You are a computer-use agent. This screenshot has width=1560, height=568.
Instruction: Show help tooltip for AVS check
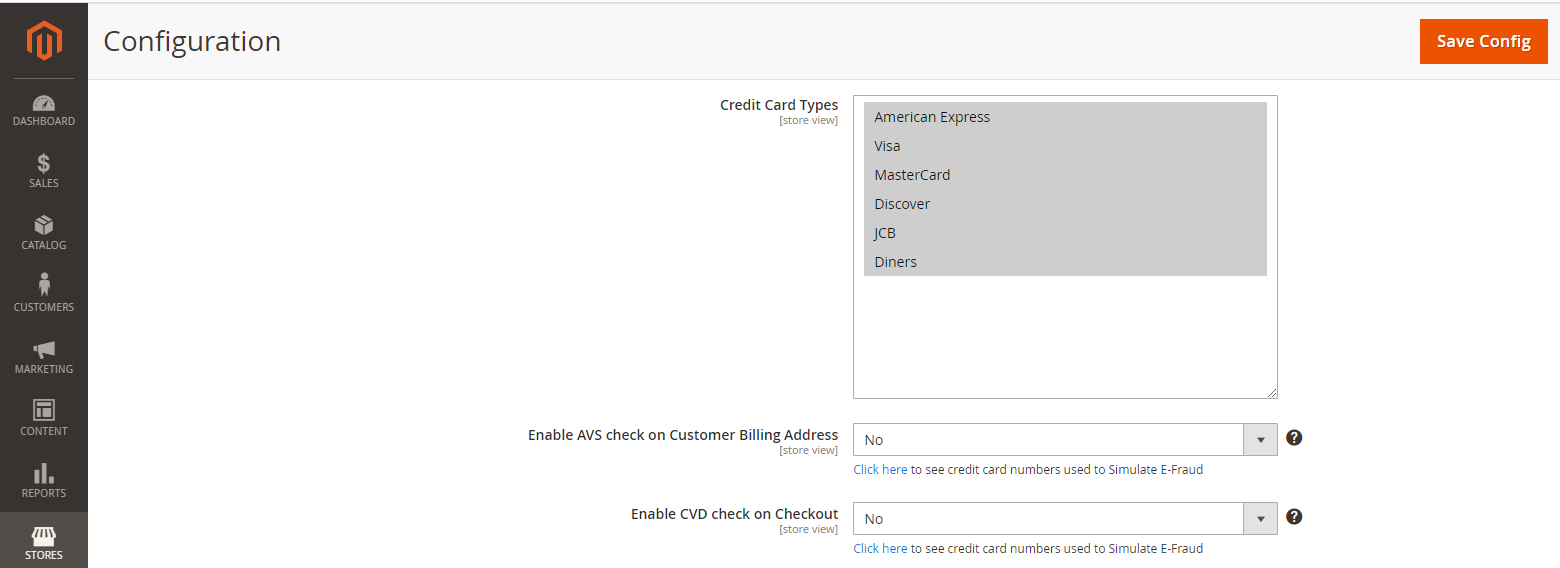(x=1294, y=438)
